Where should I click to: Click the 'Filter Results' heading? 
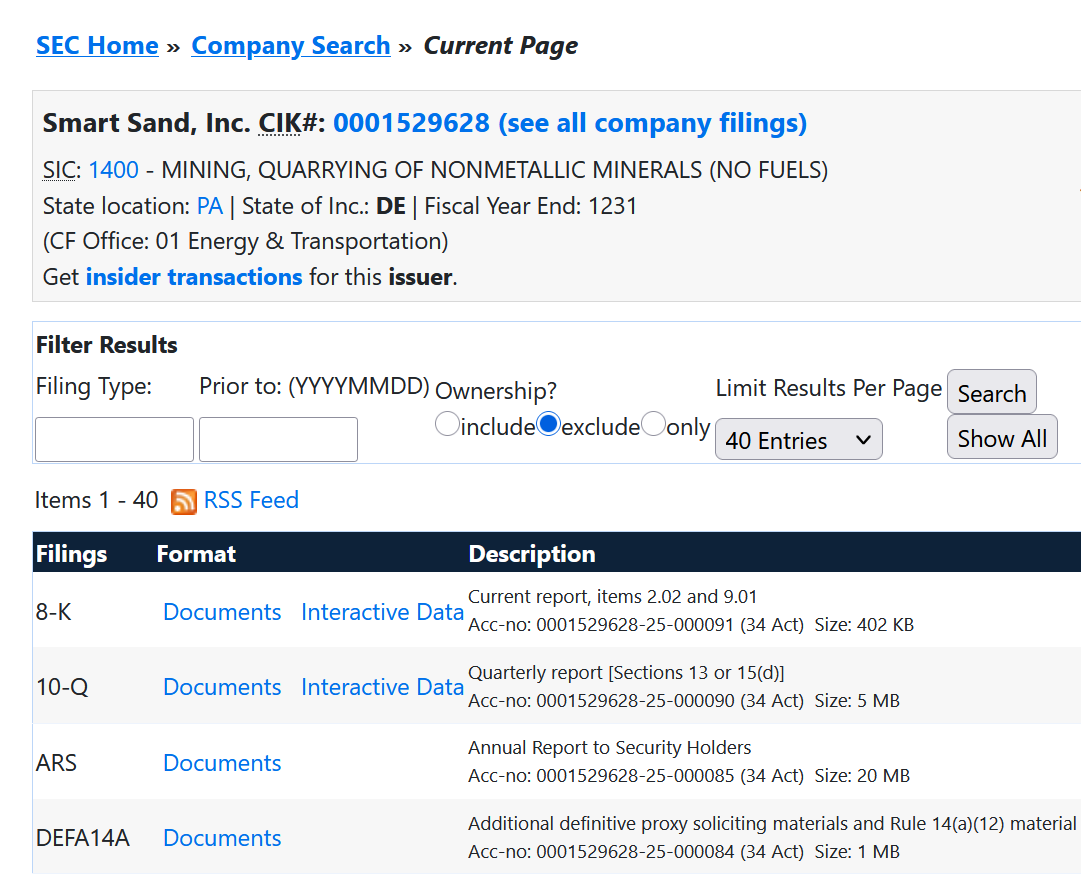[107, 345]
